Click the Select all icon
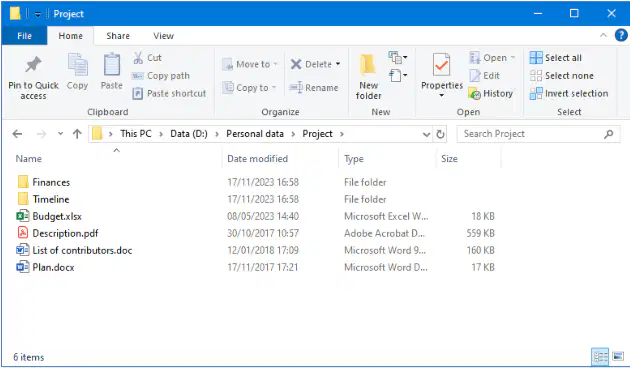The width and height of the screenshot is (630, 368). click(x=536, y=58)
